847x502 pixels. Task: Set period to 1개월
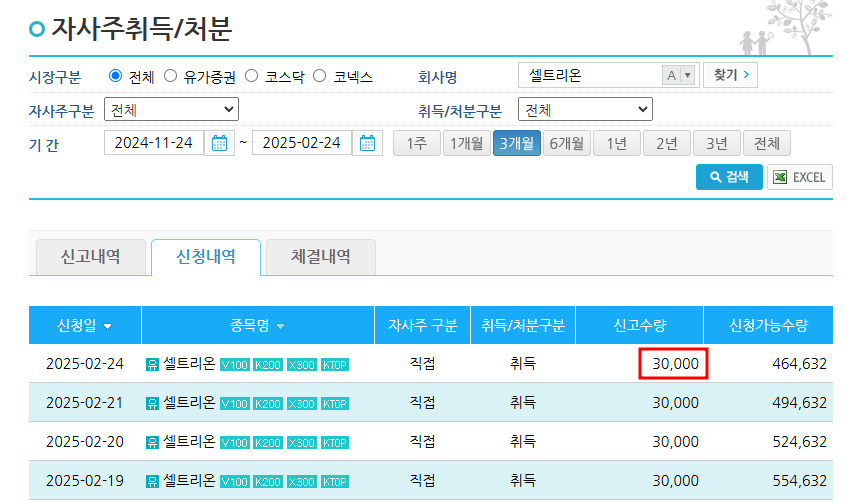pyautogui.click(x=467, y=143)
